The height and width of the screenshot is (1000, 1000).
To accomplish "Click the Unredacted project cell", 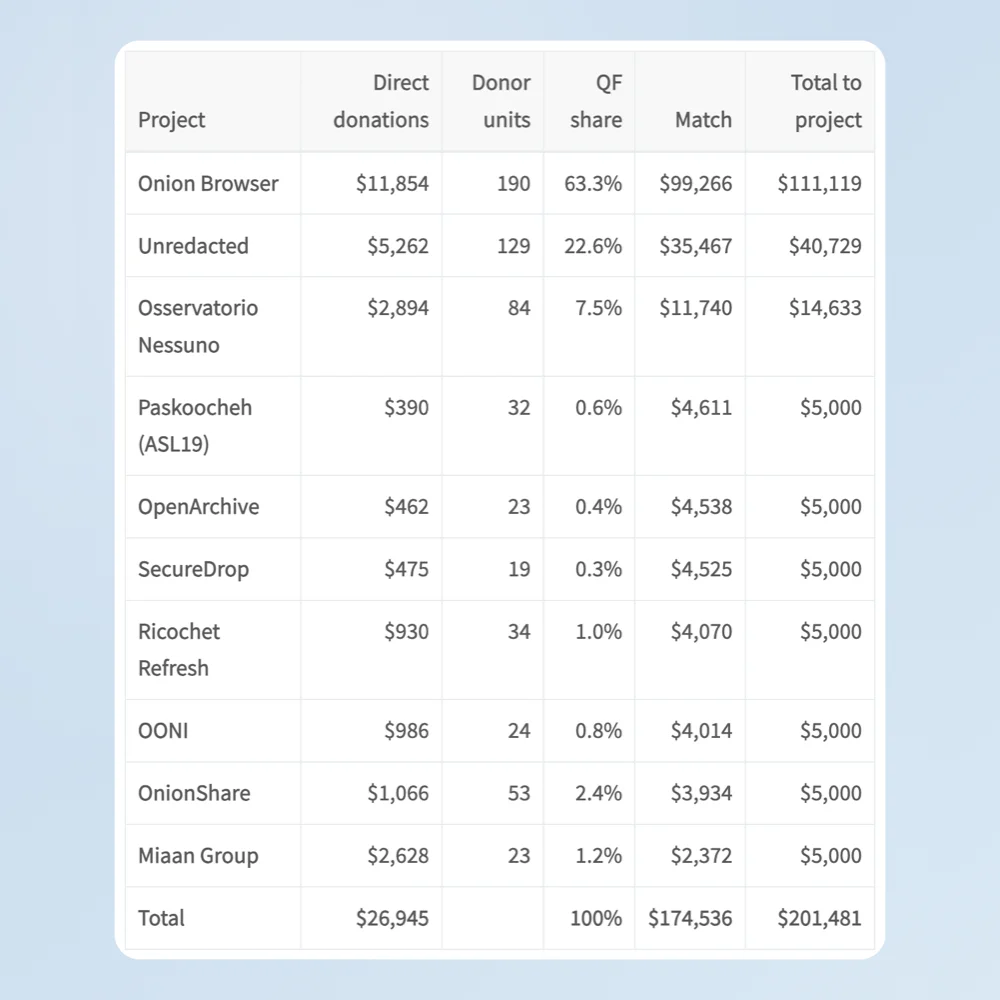I will (193, 246).
